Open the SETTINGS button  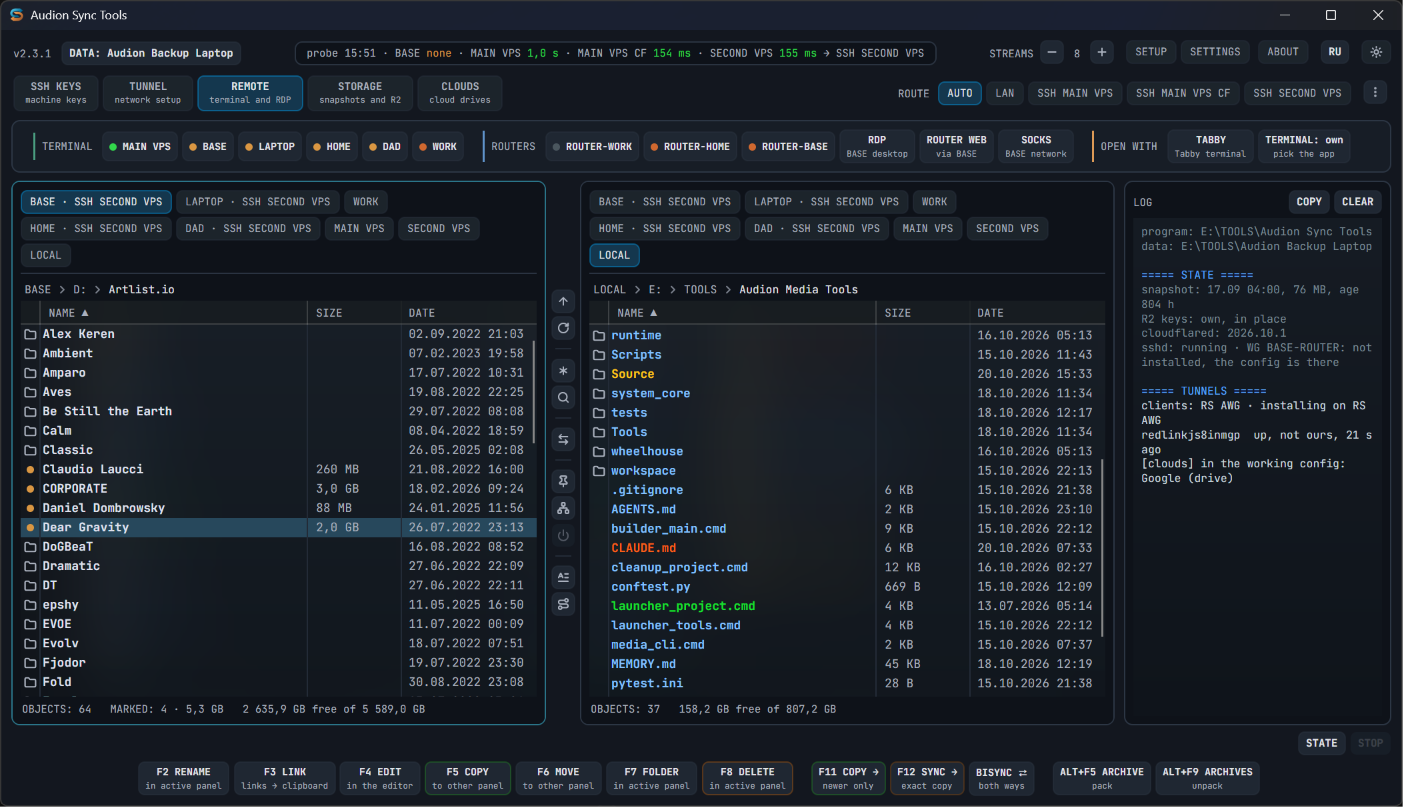coord(1215,52)
